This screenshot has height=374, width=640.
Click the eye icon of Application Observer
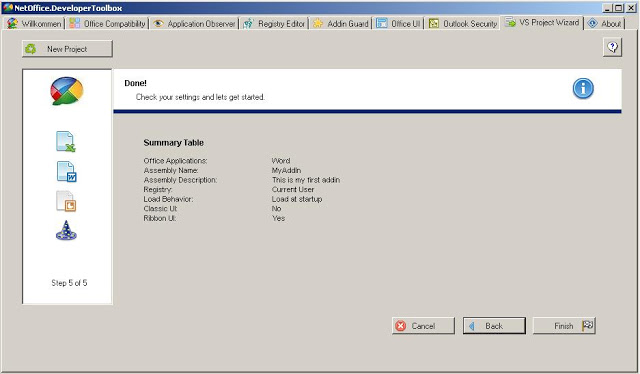pos(158,24)
